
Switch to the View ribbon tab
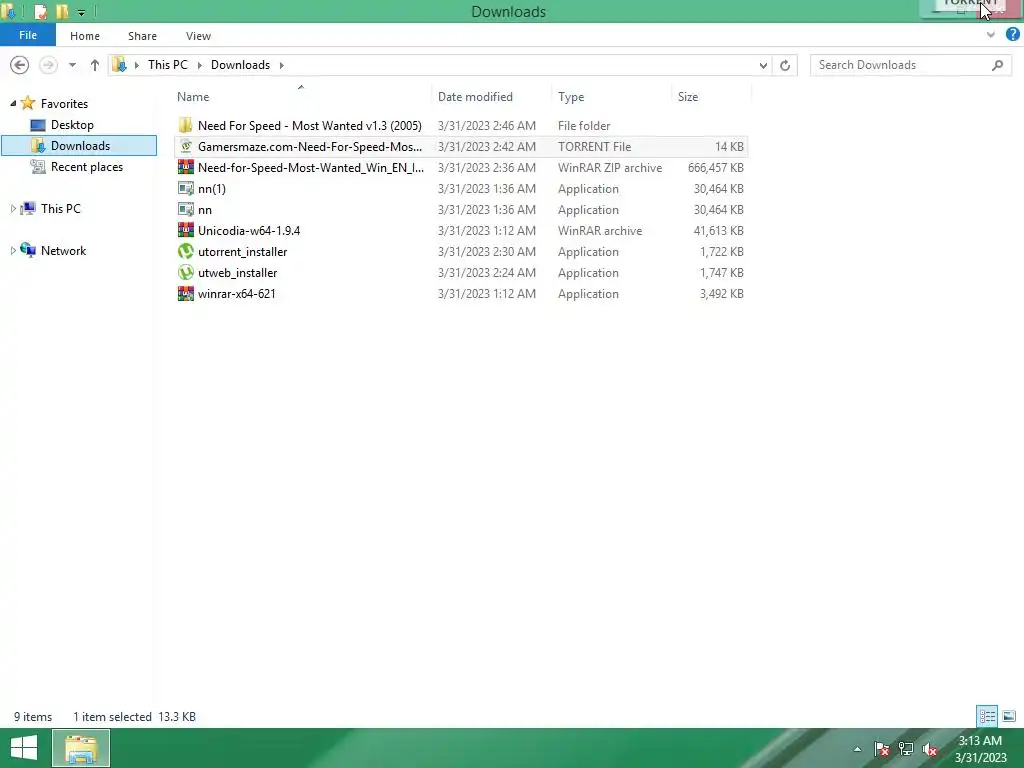(199, 36)
